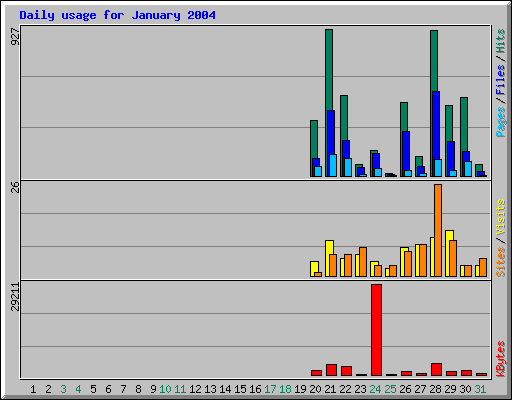Screen dimensions: 512x400
Task: Click the yellow "Visits" legend label
Action: coord(500,217)
